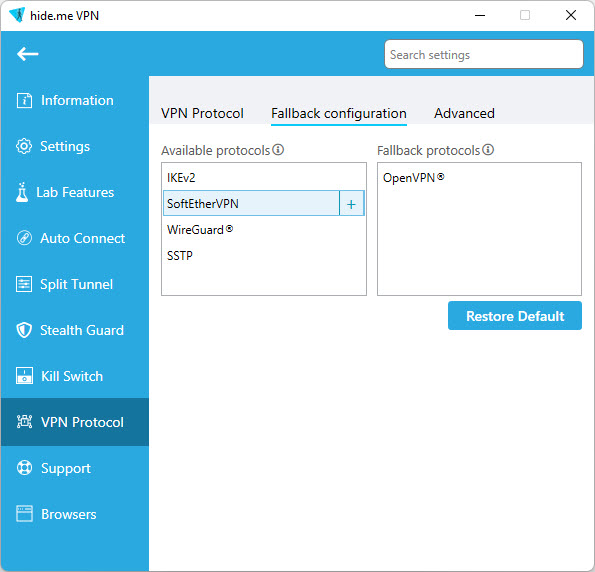Image resolution: width=595 pixels, height=572 pixels.
Task: Click the Restore Default button
Action: click(x=515, y=316)
